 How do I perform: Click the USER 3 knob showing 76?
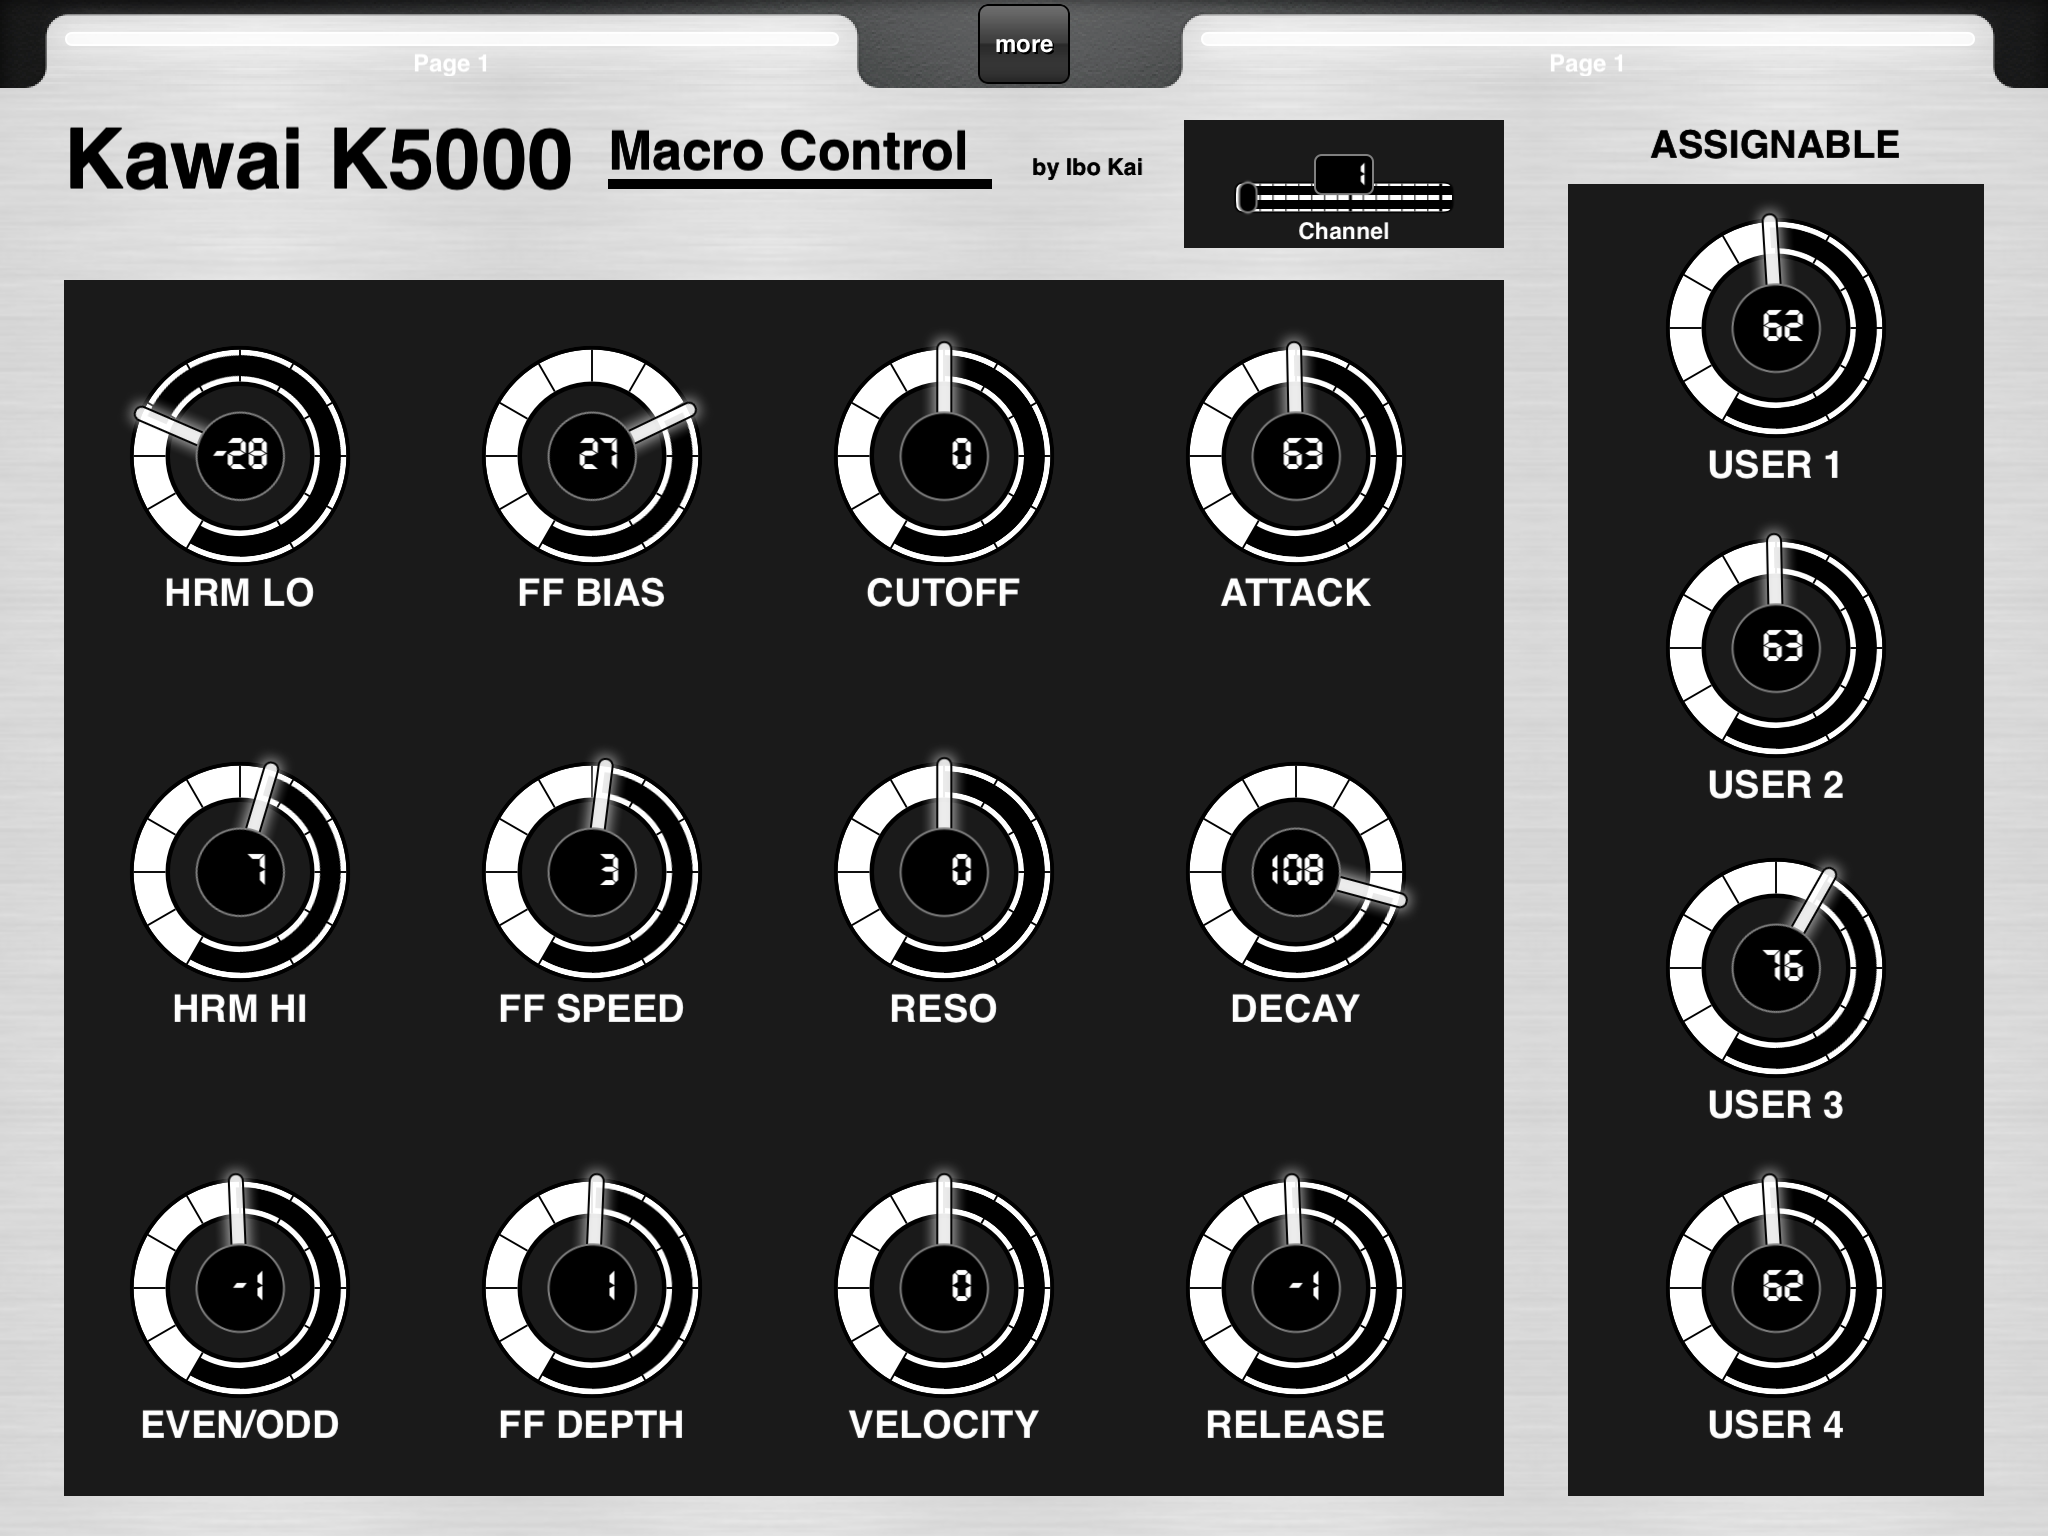pyautogui.click(x=1776, y=967)
